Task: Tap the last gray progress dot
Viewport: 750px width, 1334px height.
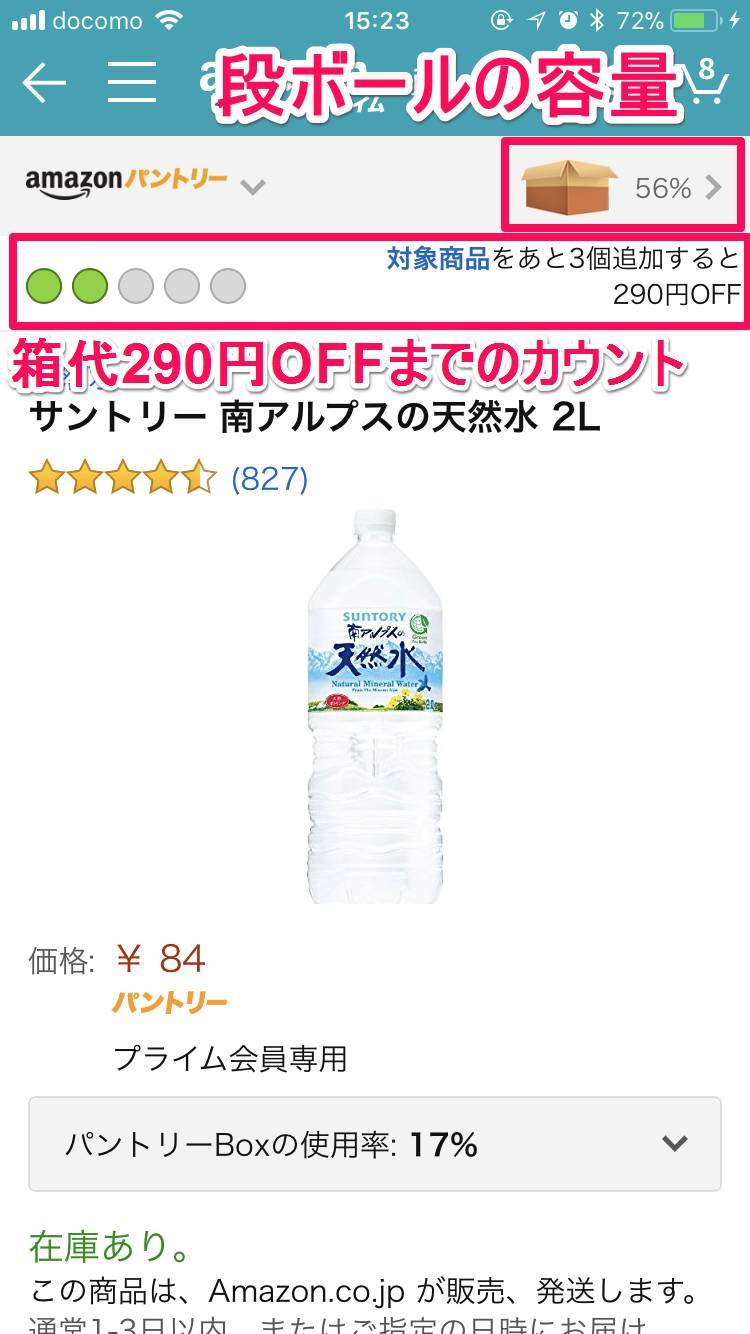Action: click(228, 286)
